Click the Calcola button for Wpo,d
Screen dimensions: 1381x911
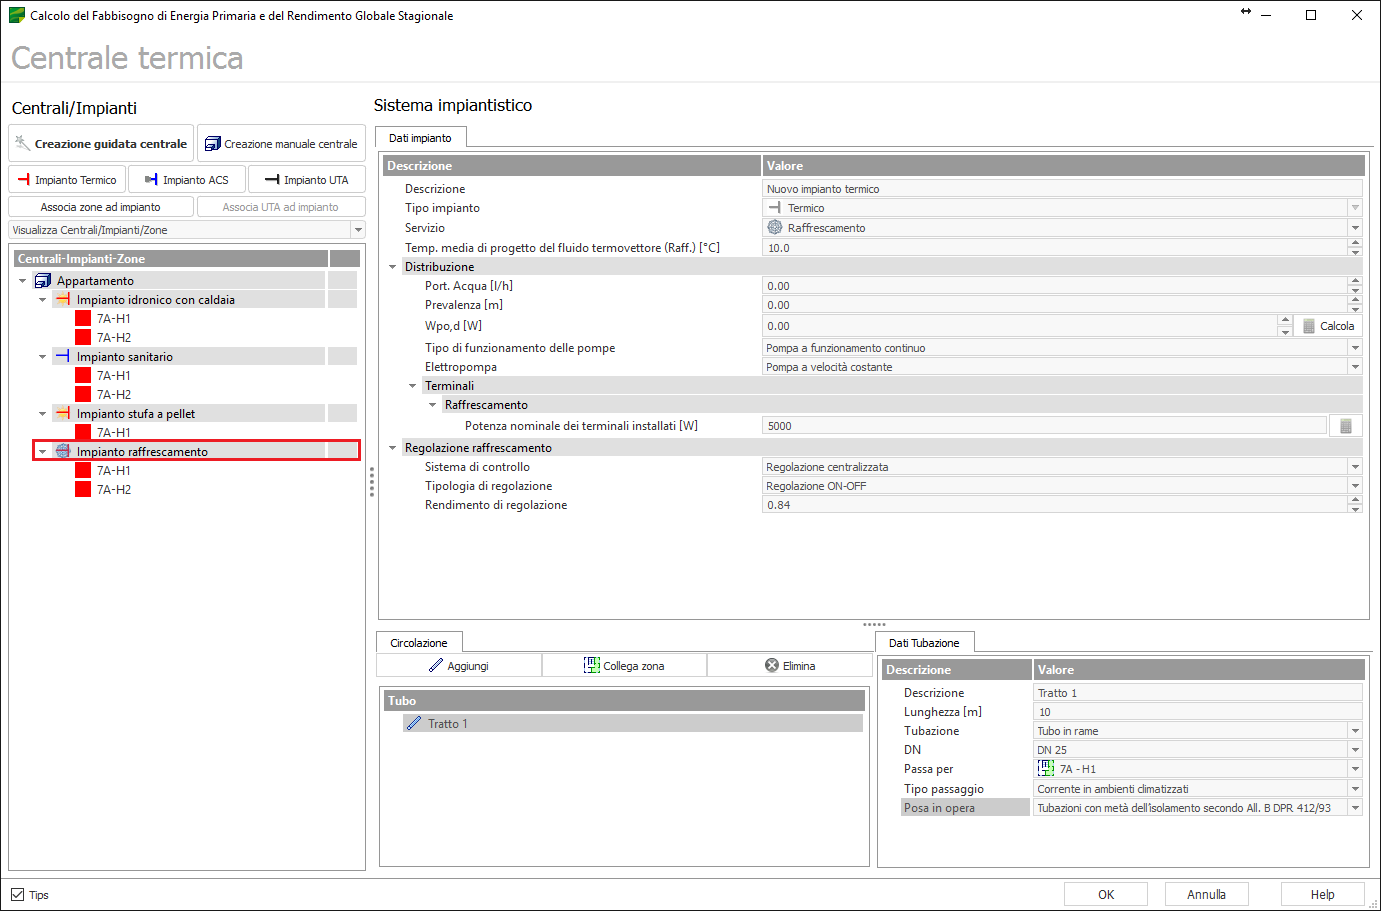[1328, 326]
